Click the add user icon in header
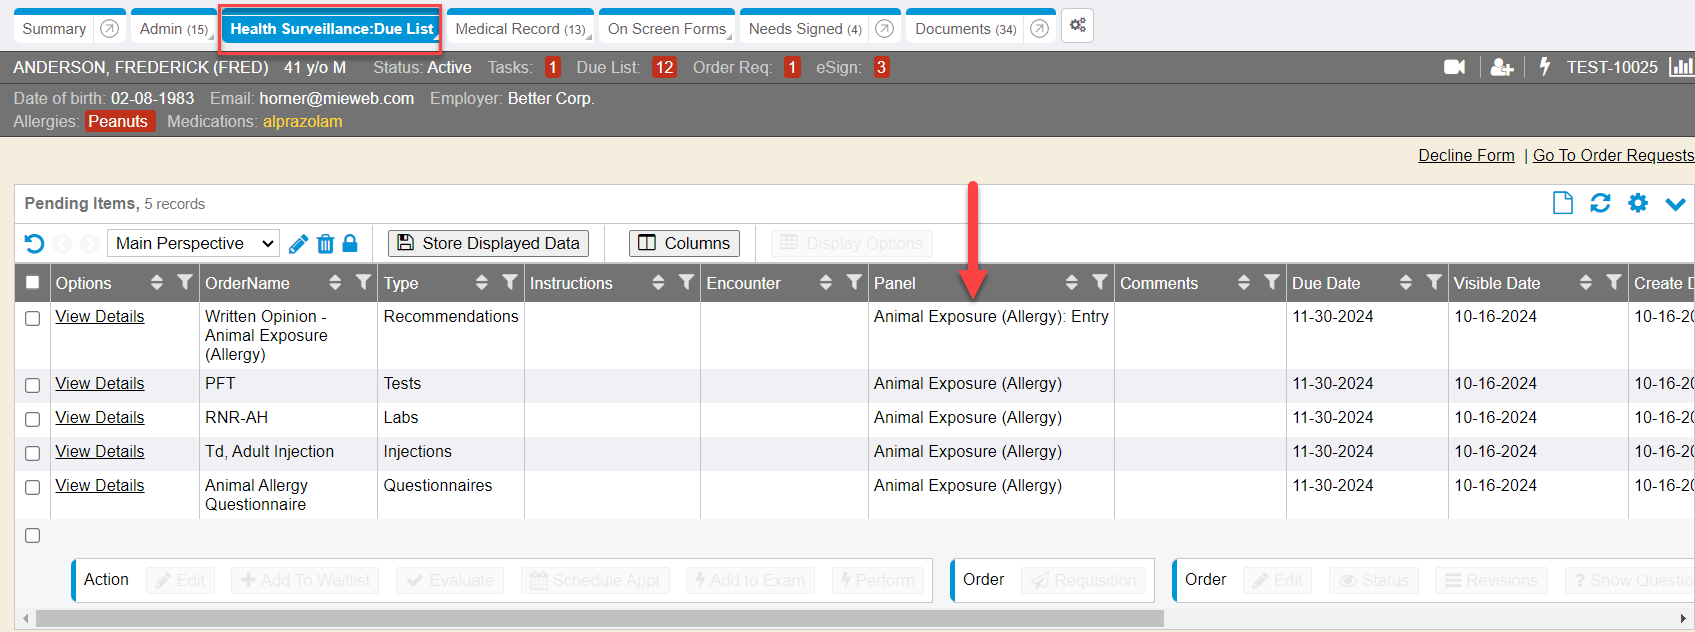Viewport: 1695px width, 632px height. [x=1501, y=67]
